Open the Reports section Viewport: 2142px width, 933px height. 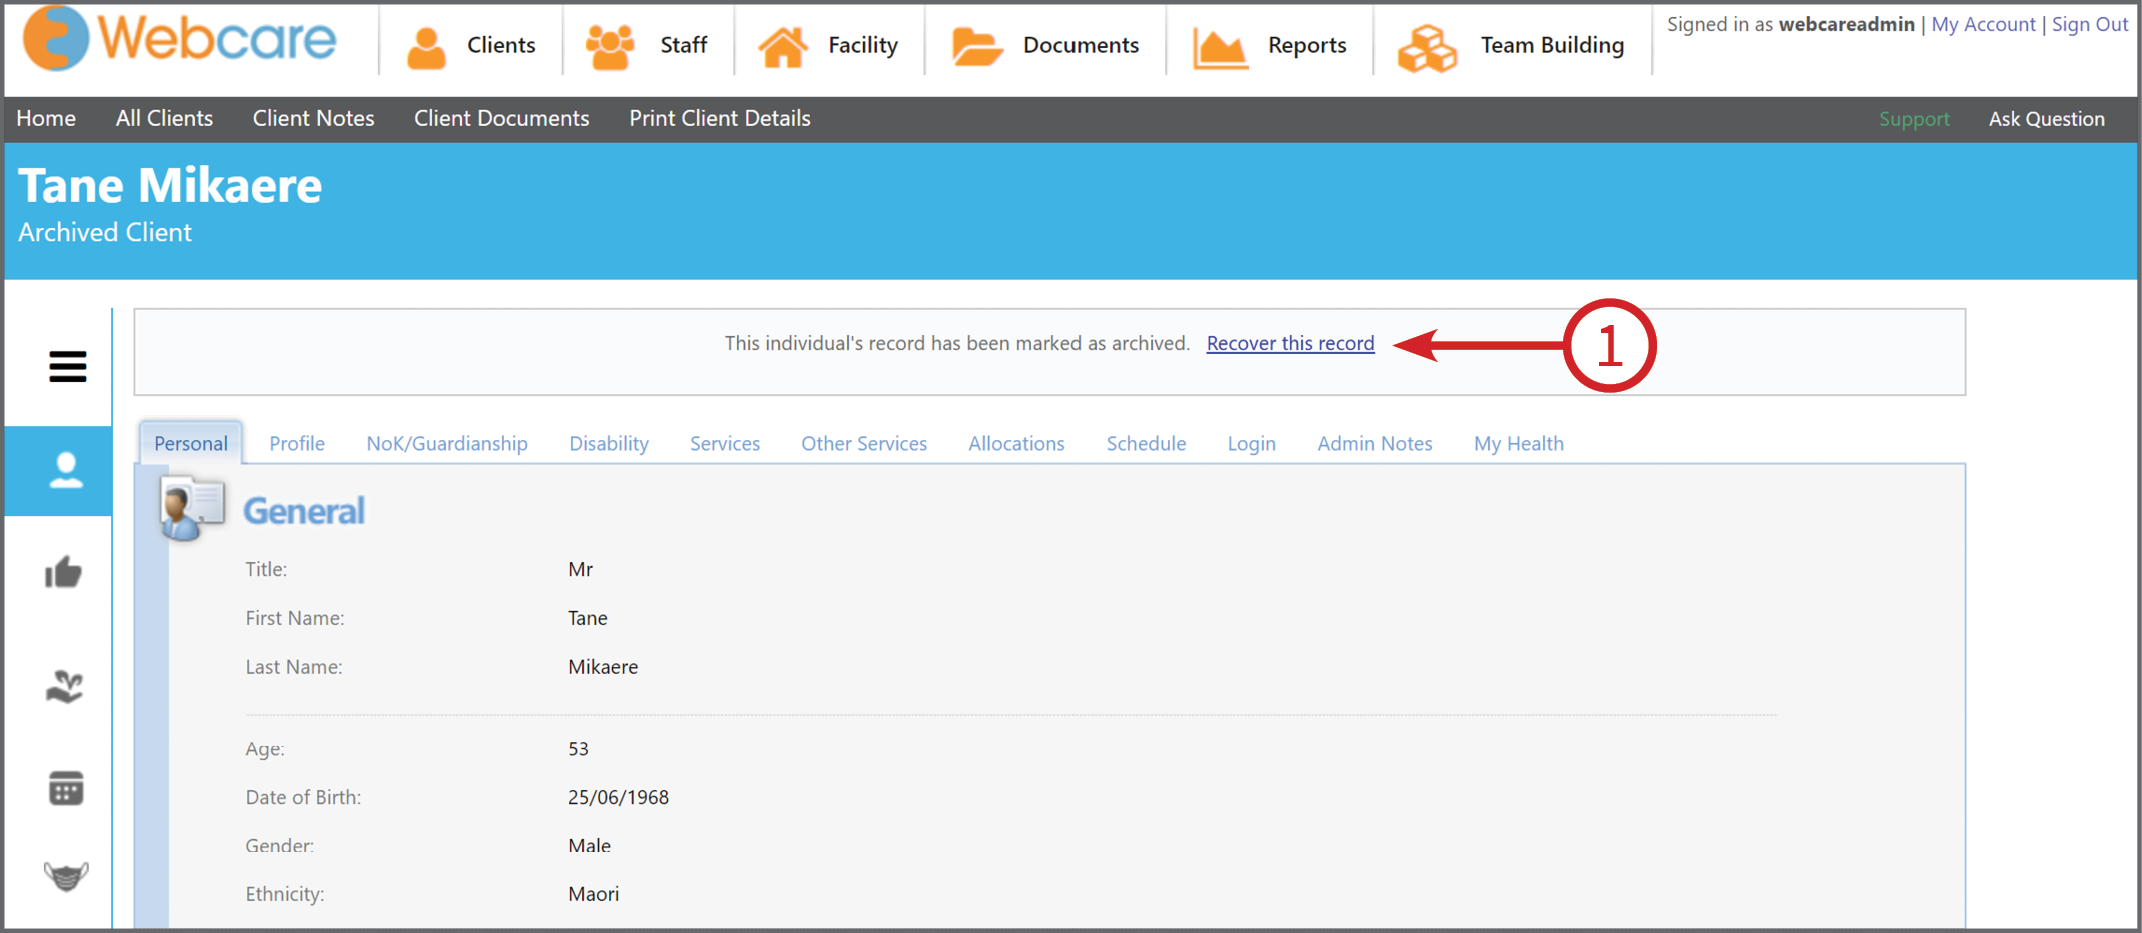click(x=1270, y=46)
